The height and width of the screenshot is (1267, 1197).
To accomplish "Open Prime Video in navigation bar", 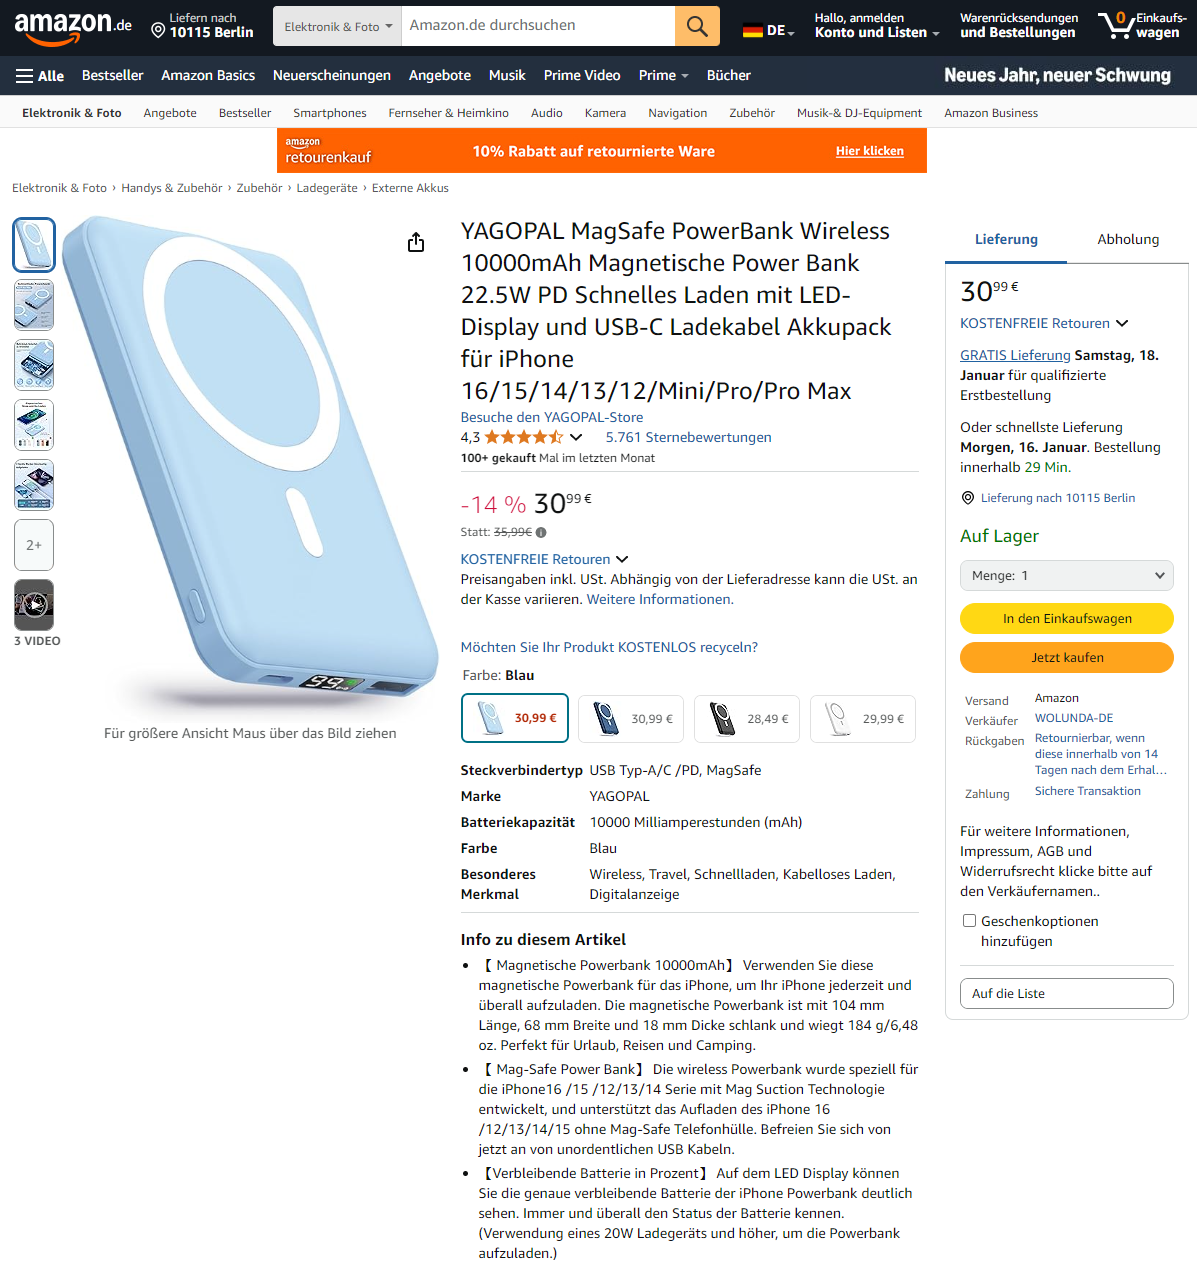I will pos(582,76).
